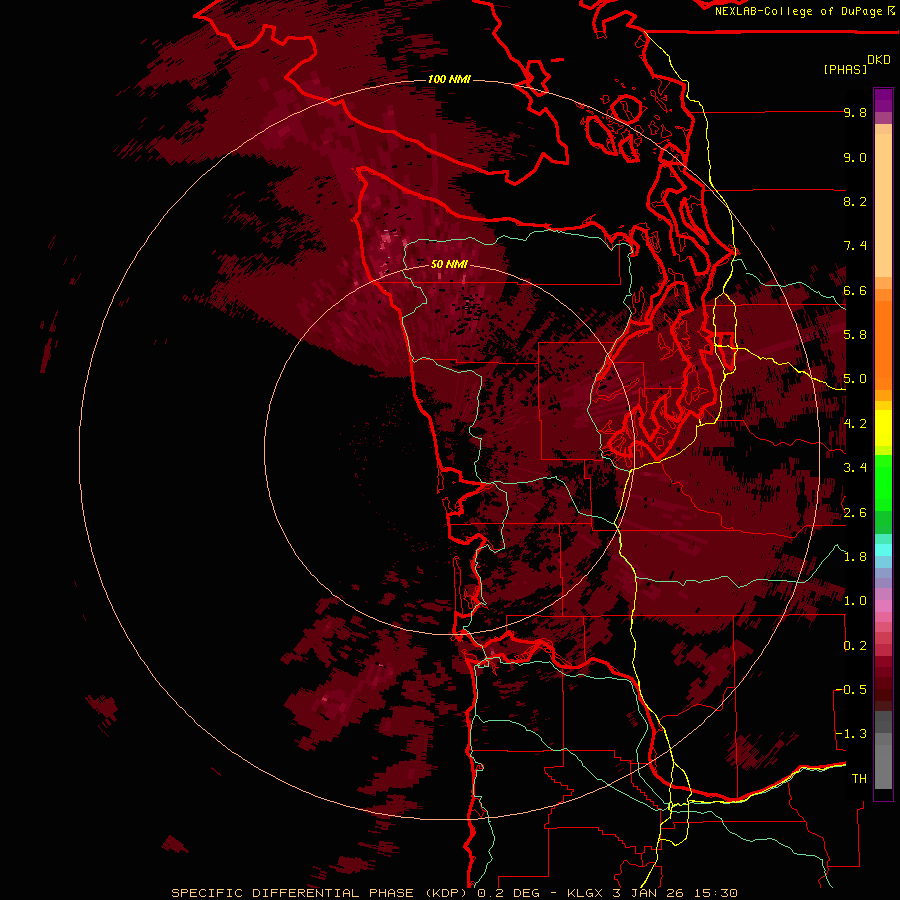The image size is (900, 900).
Task: Click the 9.0 scale value
Action: click(855, 157)
